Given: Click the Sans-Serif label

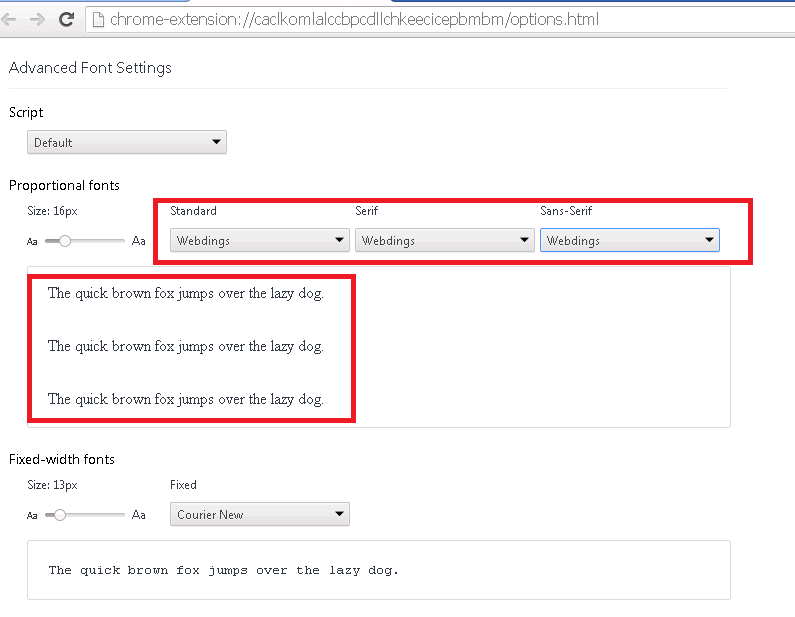Looking at the screenshot, I should [566, 210].
